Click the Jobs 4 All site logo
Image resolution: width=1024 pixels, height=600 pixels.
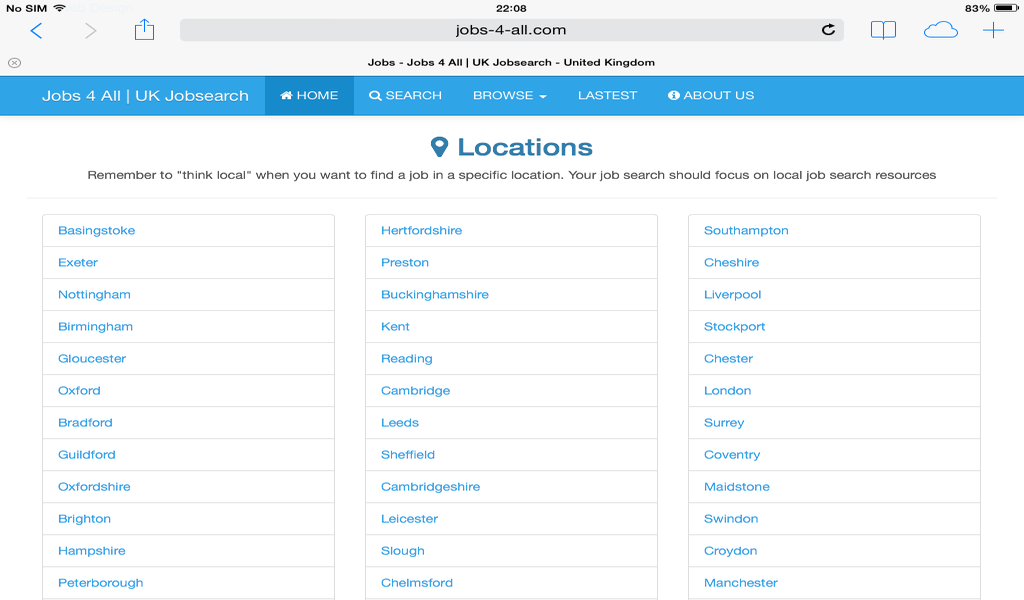pos(146,95)
